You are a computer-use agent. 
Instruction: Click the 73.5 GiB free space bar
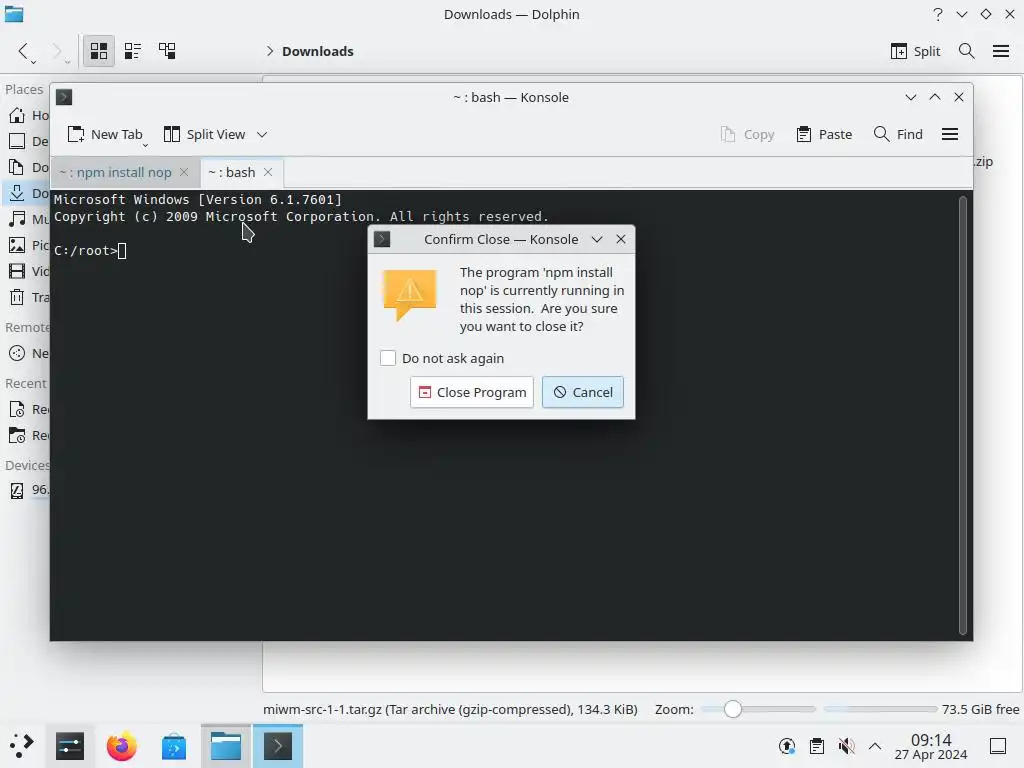click(880, 709)
